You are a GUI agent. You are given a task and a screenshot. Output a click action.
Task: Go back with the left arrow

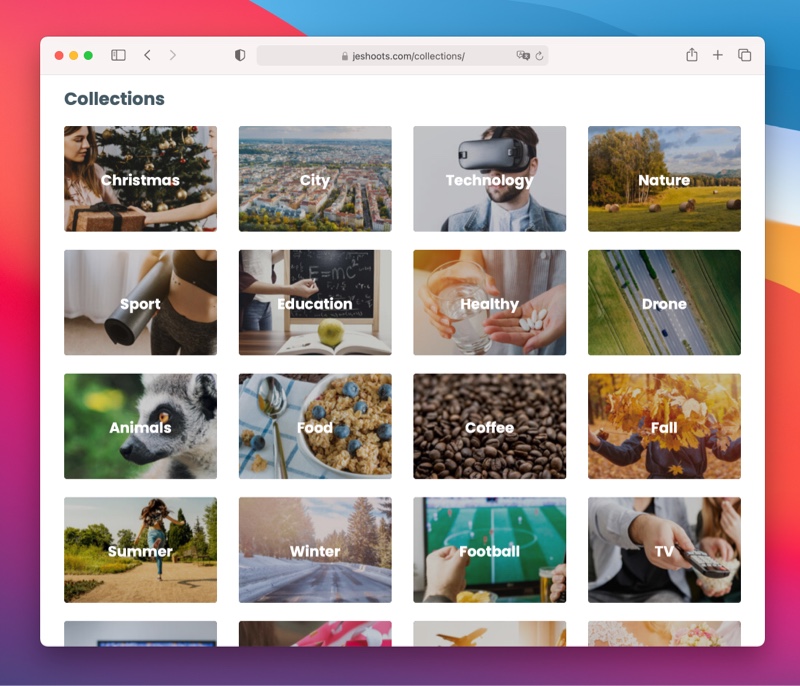tap(147, 55)
